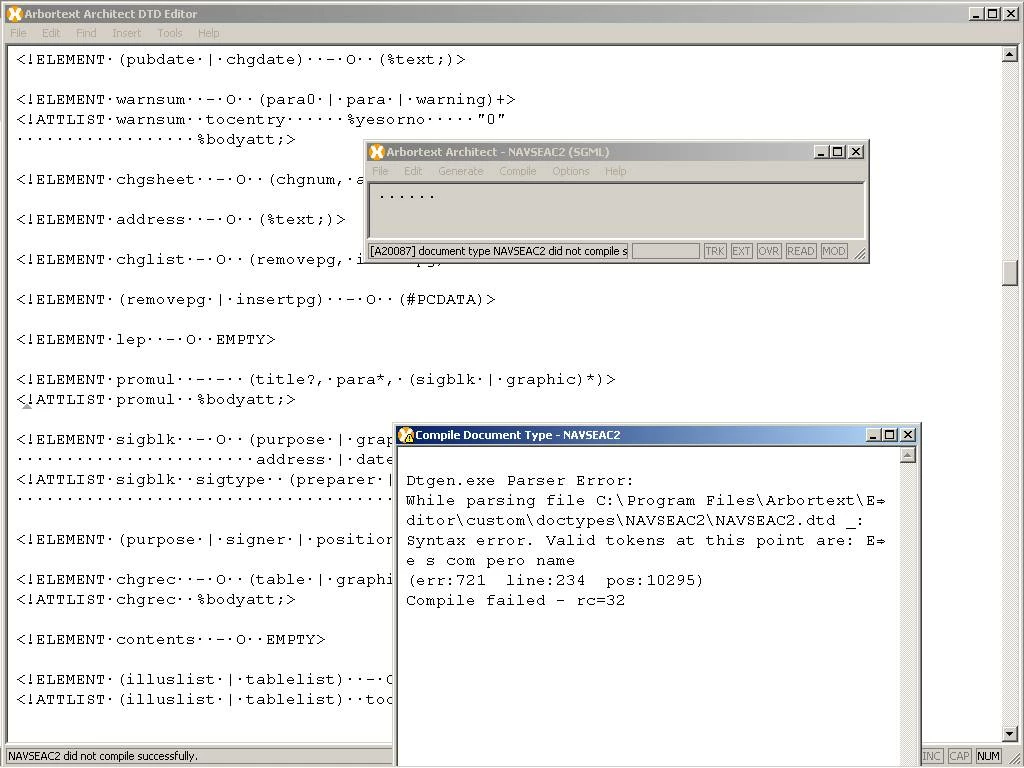Click NUM indicator in DTD Editor status bar
This screenshot has height=768, width=1024.
point(988,756)
